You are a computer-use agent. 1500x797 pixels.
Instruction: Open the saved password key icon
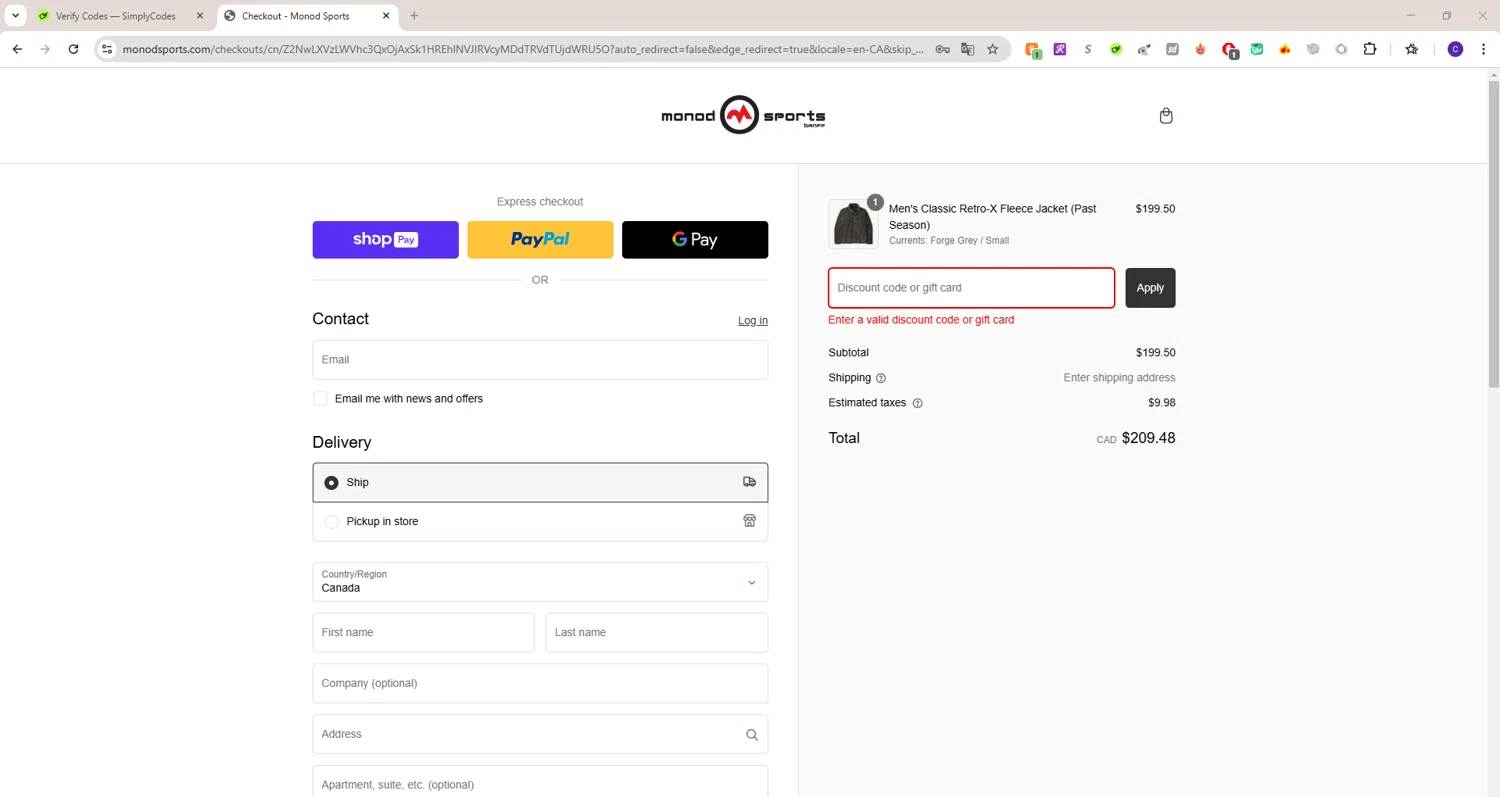[942, 49]
